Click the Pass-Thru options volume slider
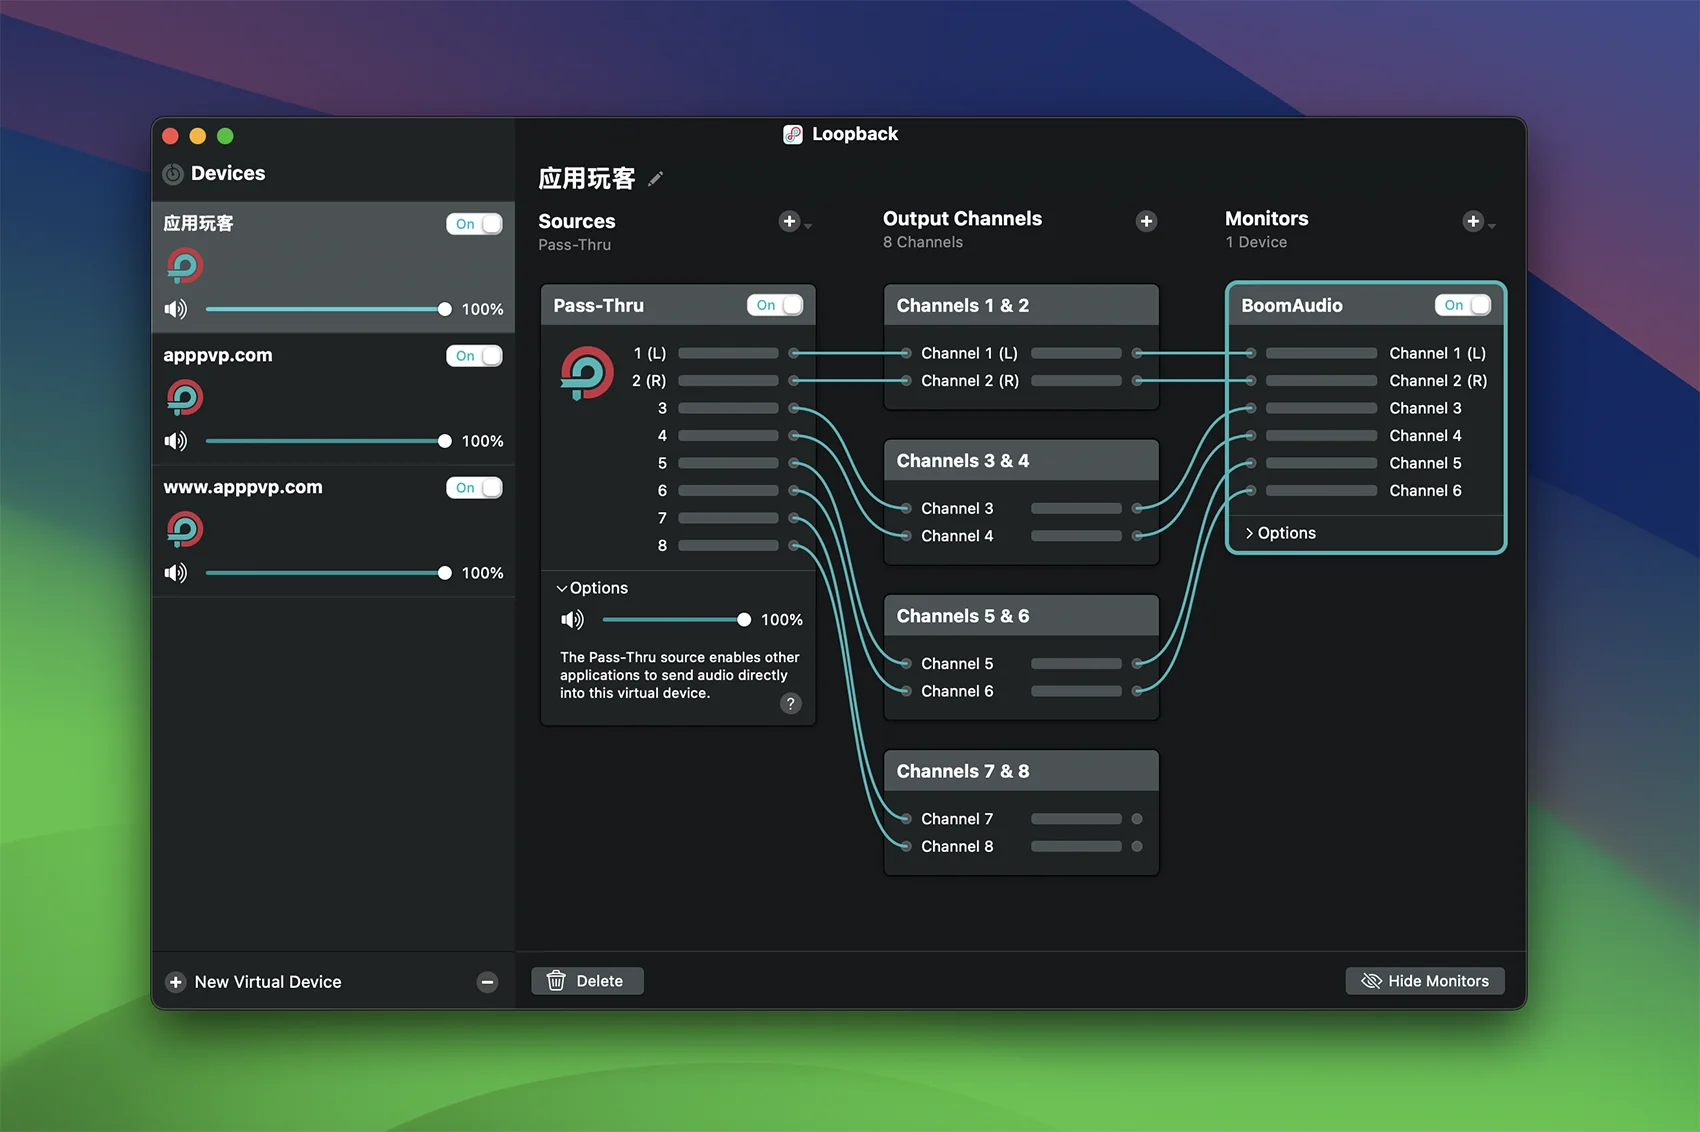Viewport: 1700px width, 1132px height. click(676, 620)
